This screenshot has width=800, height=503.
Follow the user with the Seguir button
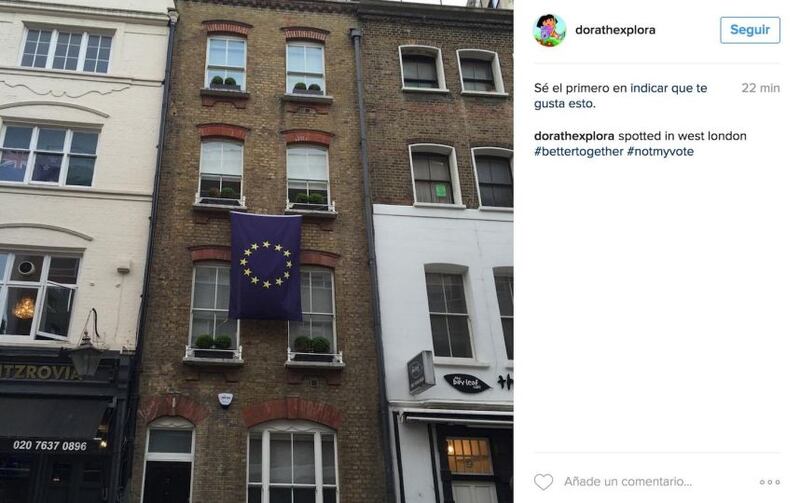tap(750, 30)
